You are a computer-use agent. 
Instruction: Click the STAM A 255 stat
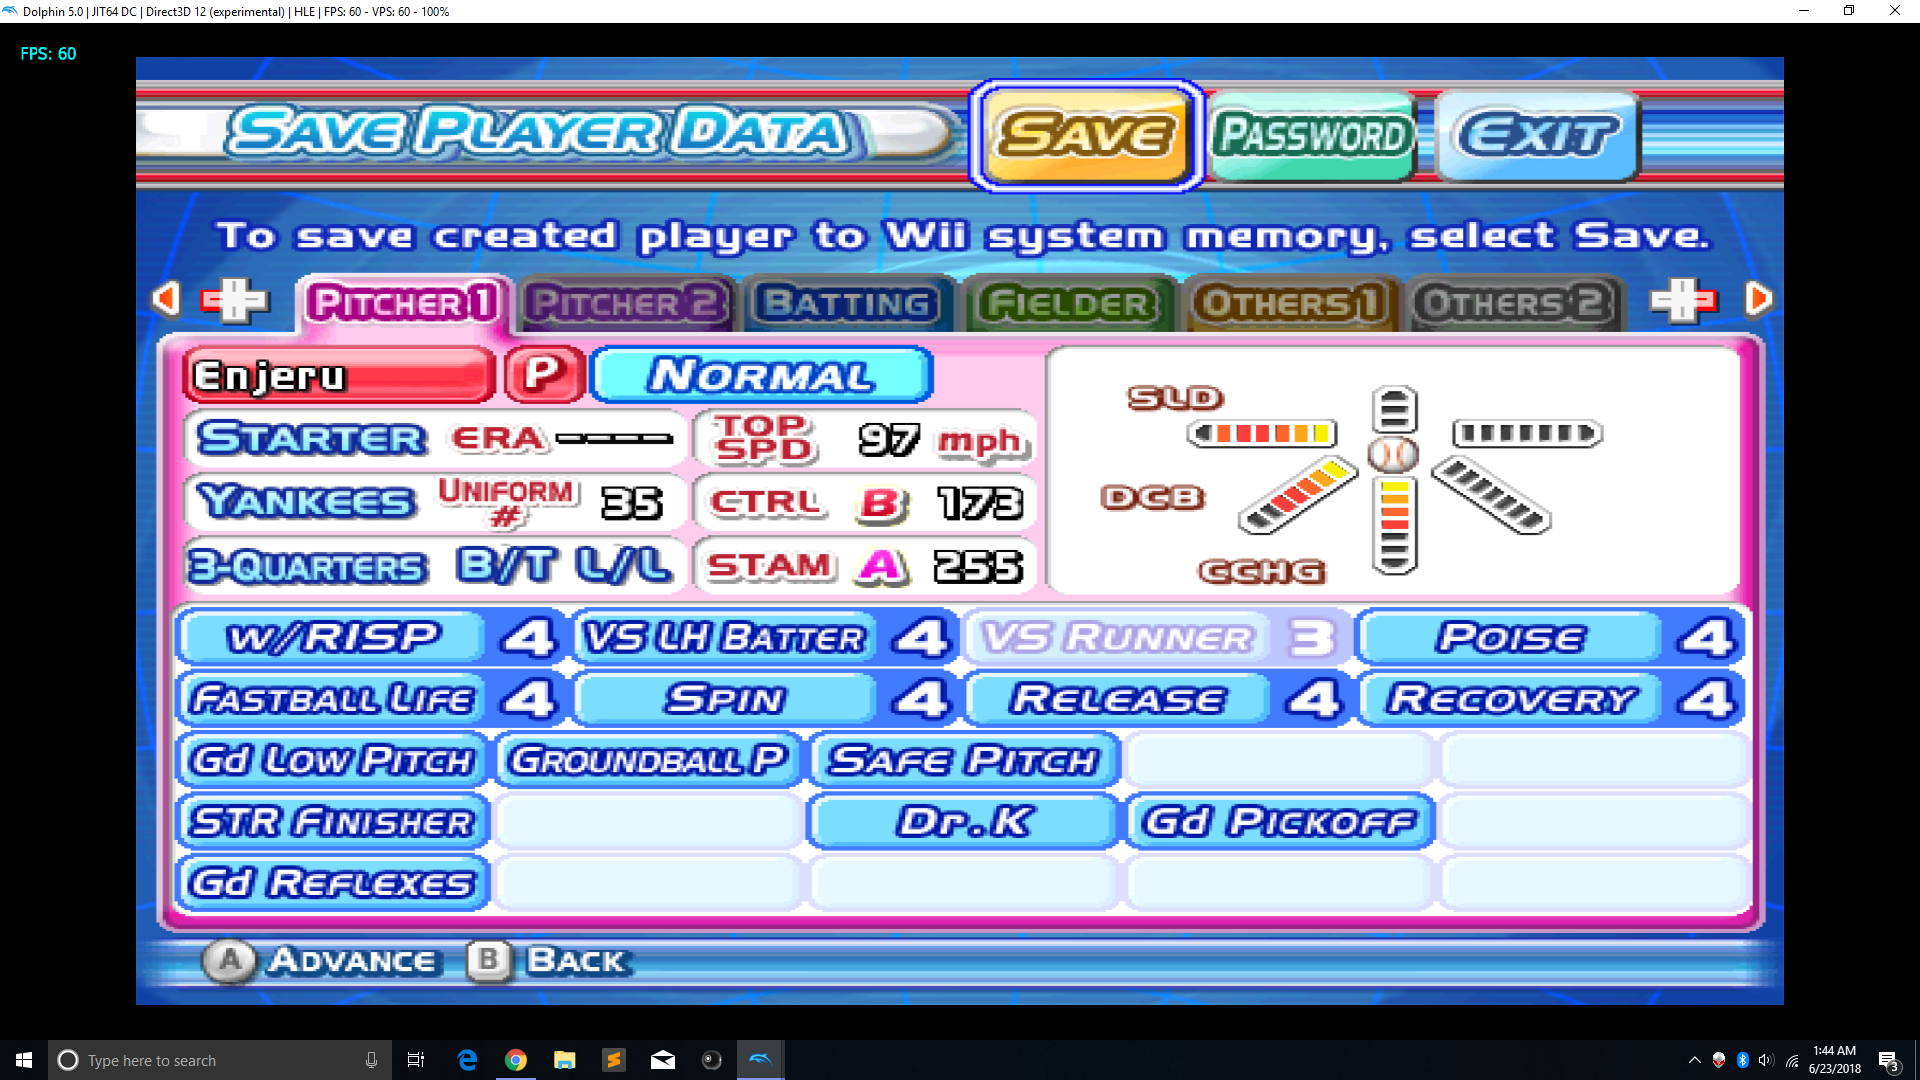coord(865,566)
